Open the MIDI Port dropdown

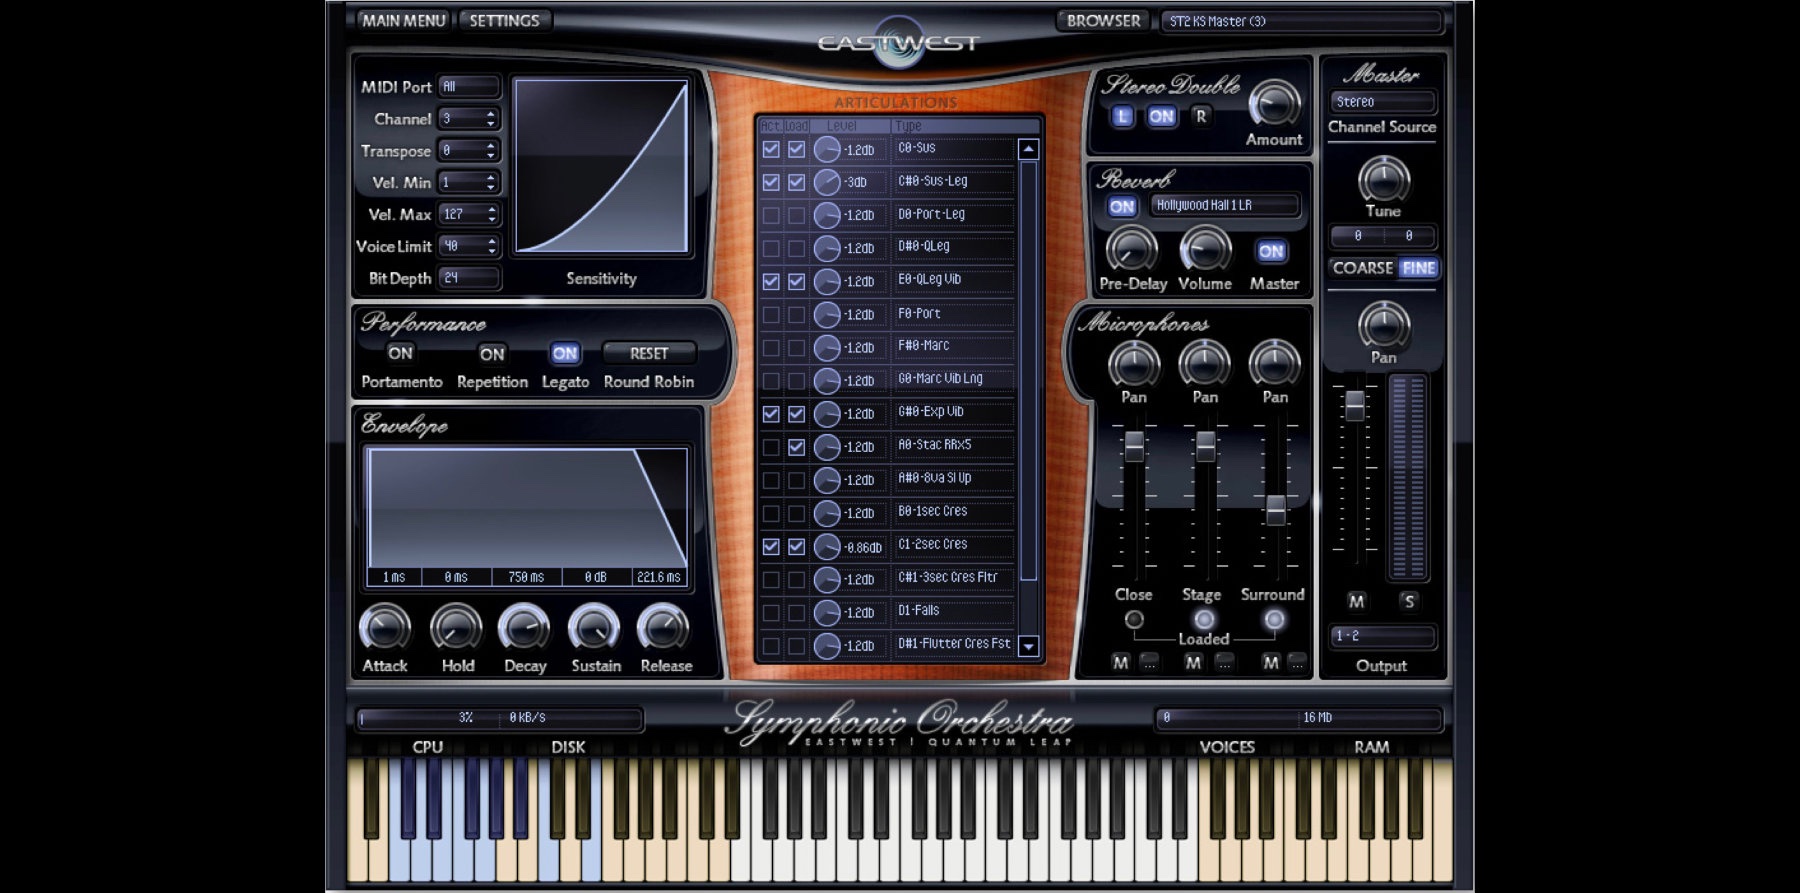tap(468, 87)
